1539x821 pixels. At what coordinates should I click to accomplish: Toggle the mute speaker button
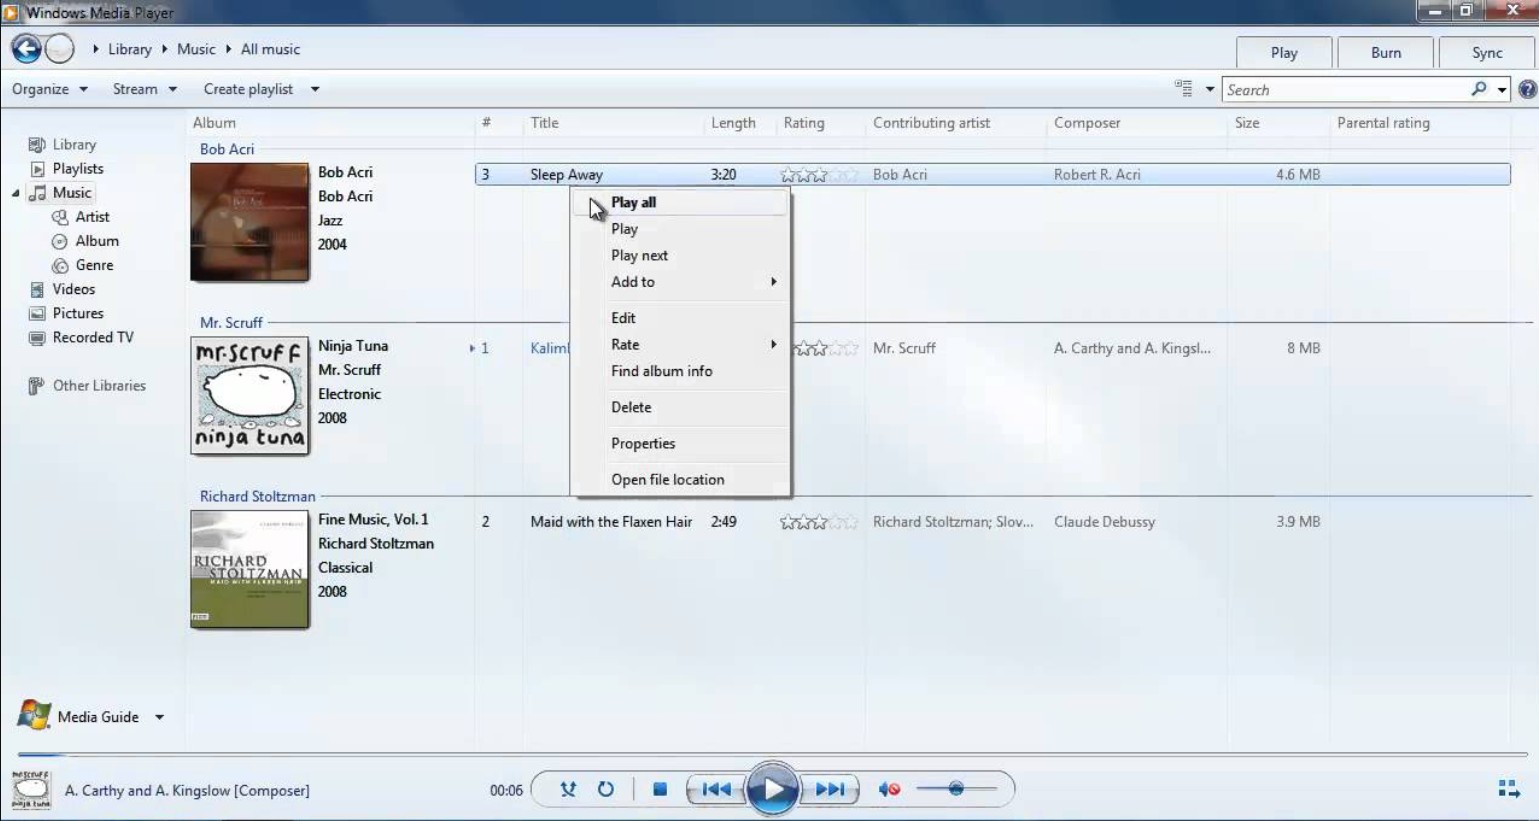pos(888,789)
